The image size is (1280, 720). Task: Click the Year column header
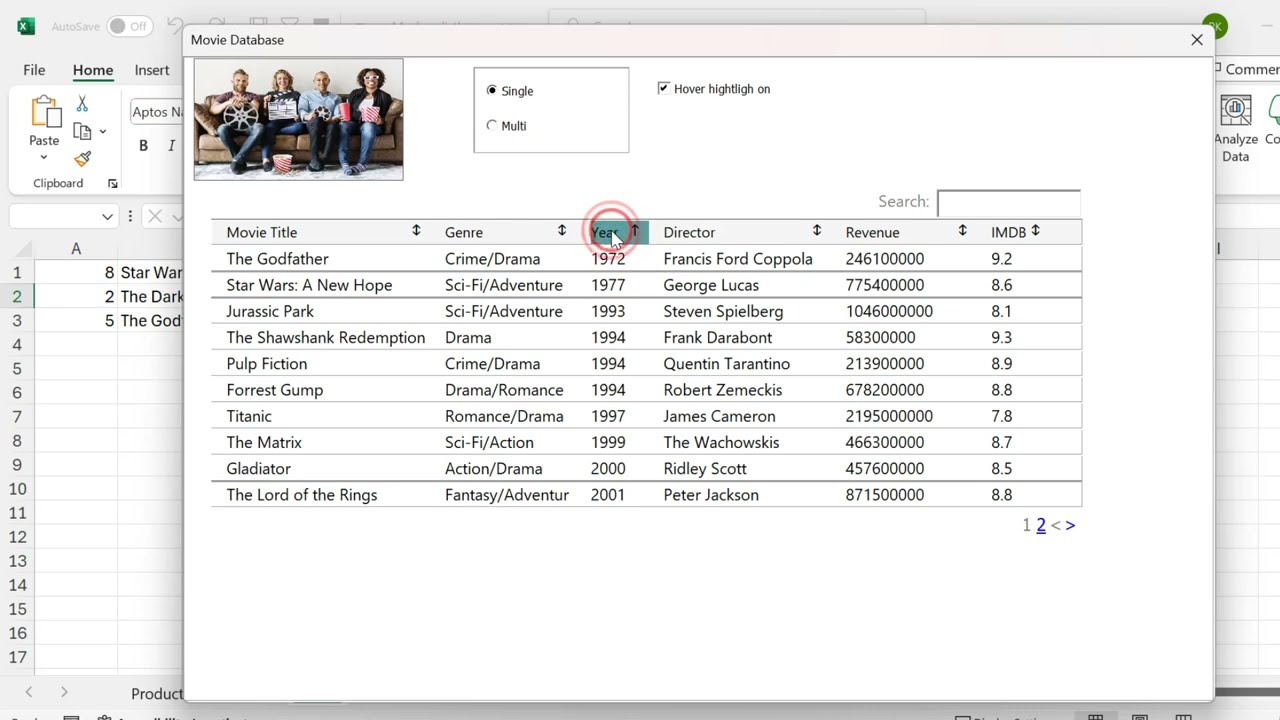coord(619,232)
